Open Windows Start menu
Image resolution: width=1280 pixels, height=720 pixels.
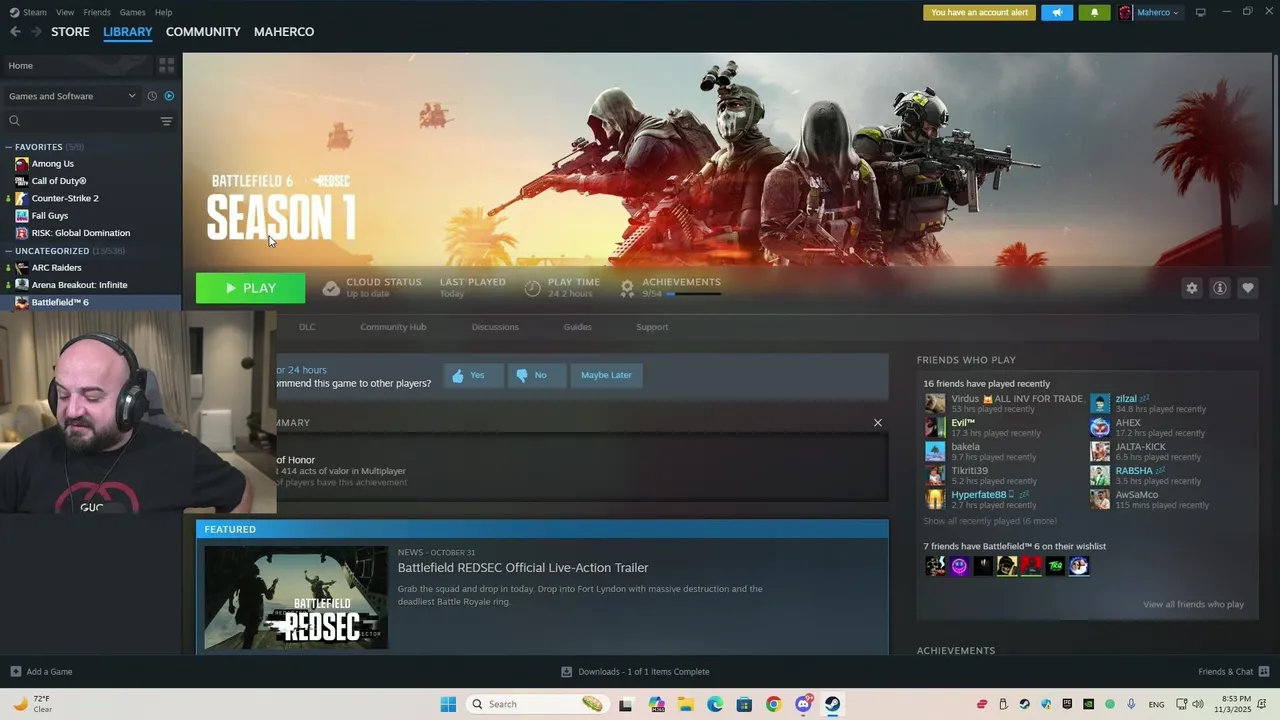(448, 704)
